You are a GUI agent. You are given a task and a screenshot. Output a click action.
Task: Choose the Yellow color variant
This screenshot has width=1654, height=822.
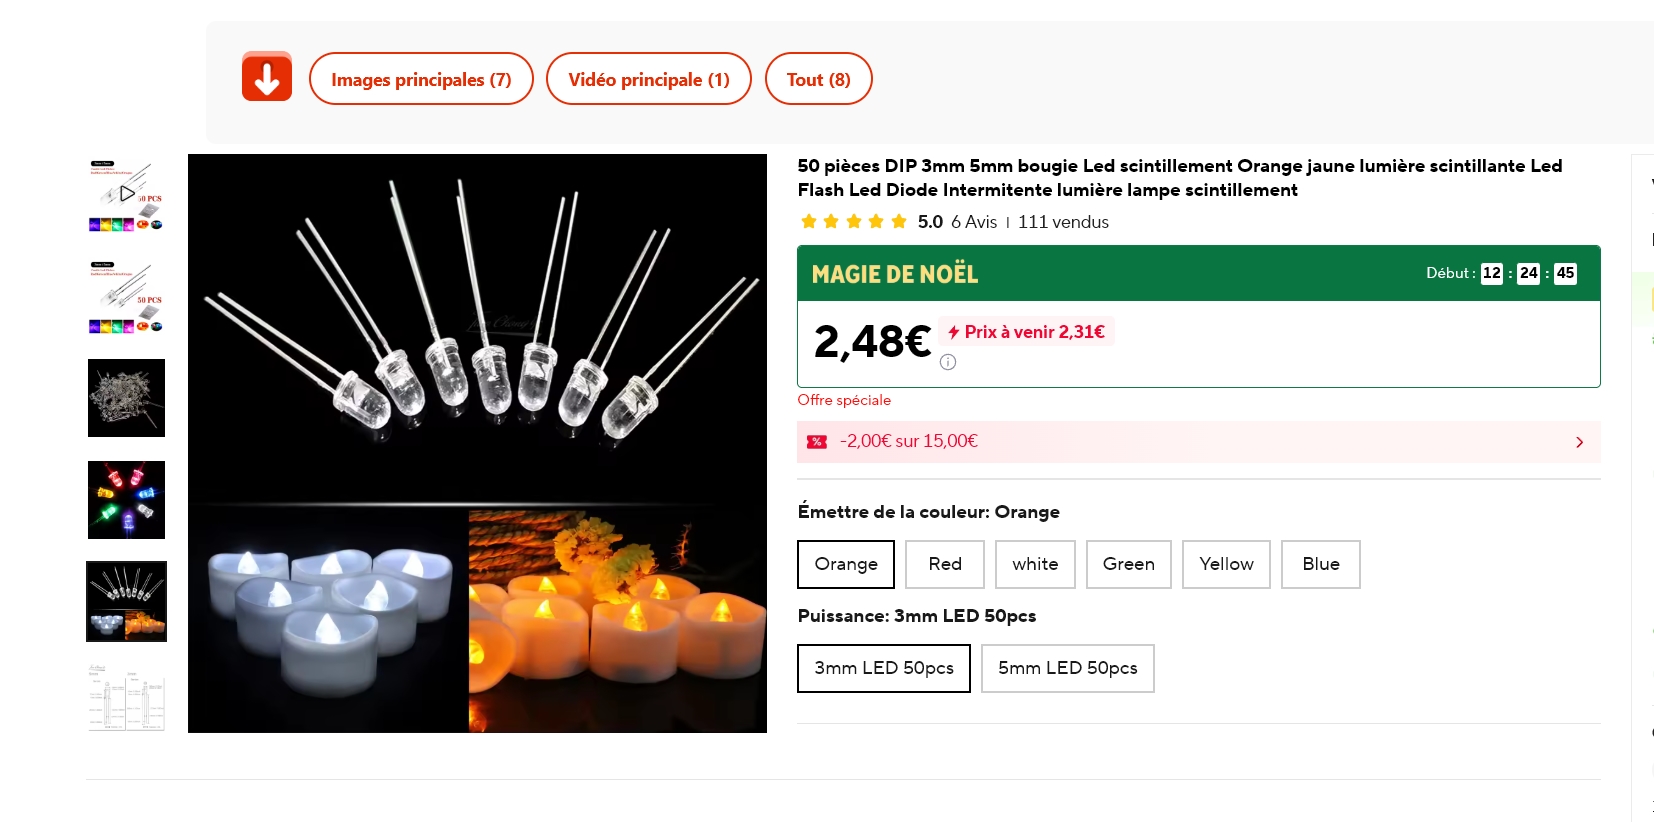[1226, 564]
